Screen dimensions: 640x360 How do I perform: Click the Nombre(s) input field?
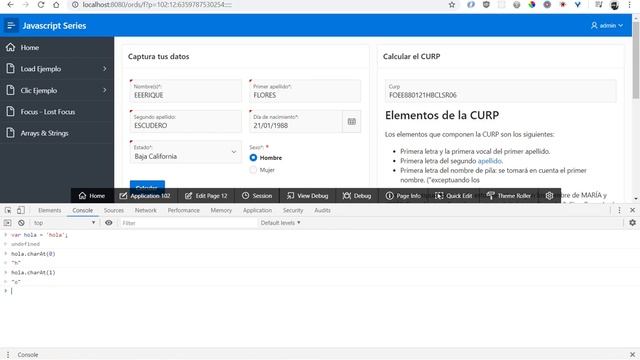coord(186,91)
